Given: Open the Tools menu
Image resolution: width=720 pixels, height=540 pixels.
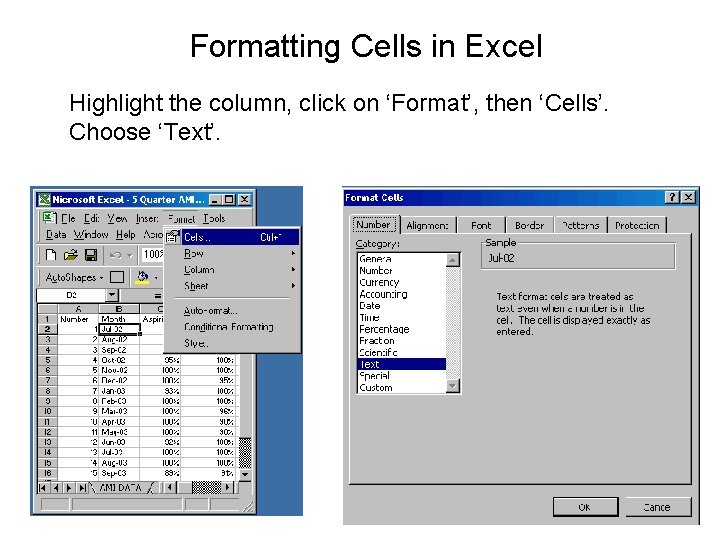Looking at the screenshot, I should (214, 218).
